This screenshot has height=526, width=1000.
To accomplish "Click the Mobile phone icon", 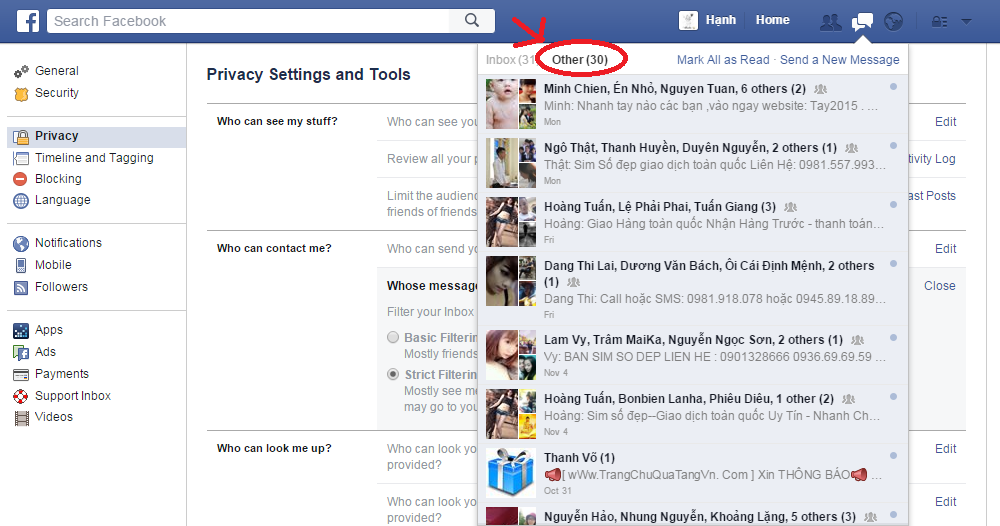I will tap(21, 265).
